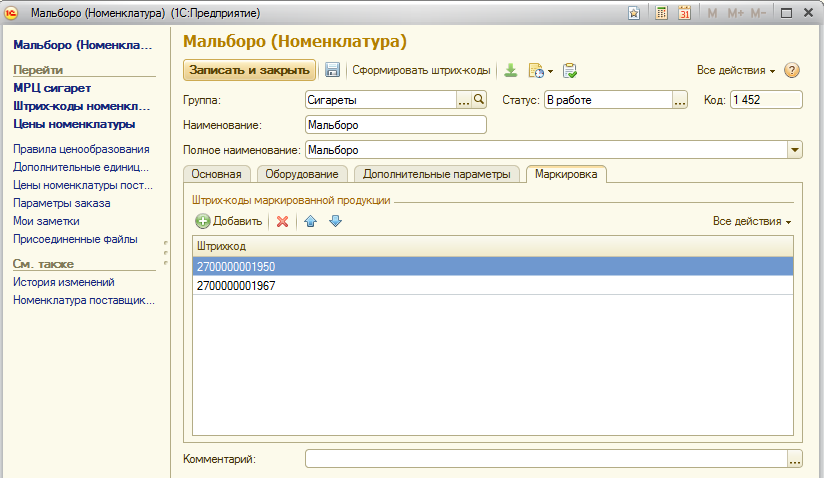Switch to Дополнительные параметры tab
Viewport: 824px width, 478px height.
pos(437,174)
